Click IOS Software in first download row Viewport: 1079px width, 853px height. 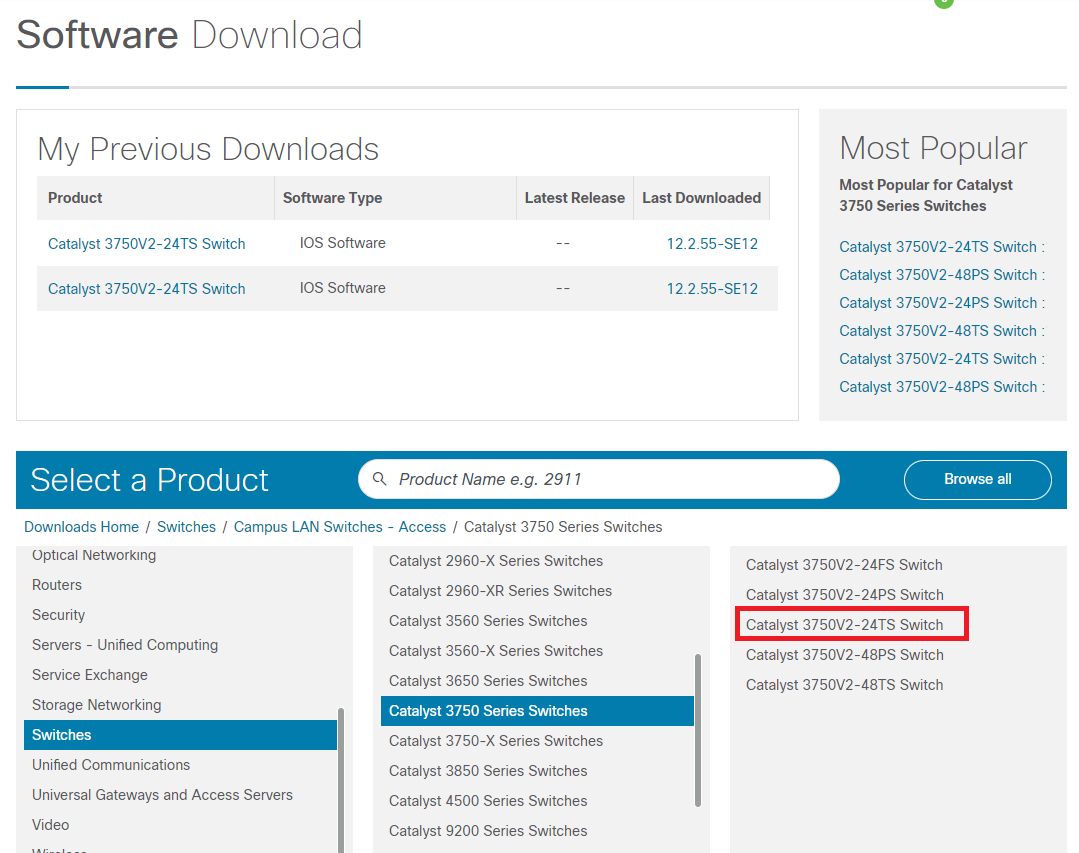tap(343, 244)
